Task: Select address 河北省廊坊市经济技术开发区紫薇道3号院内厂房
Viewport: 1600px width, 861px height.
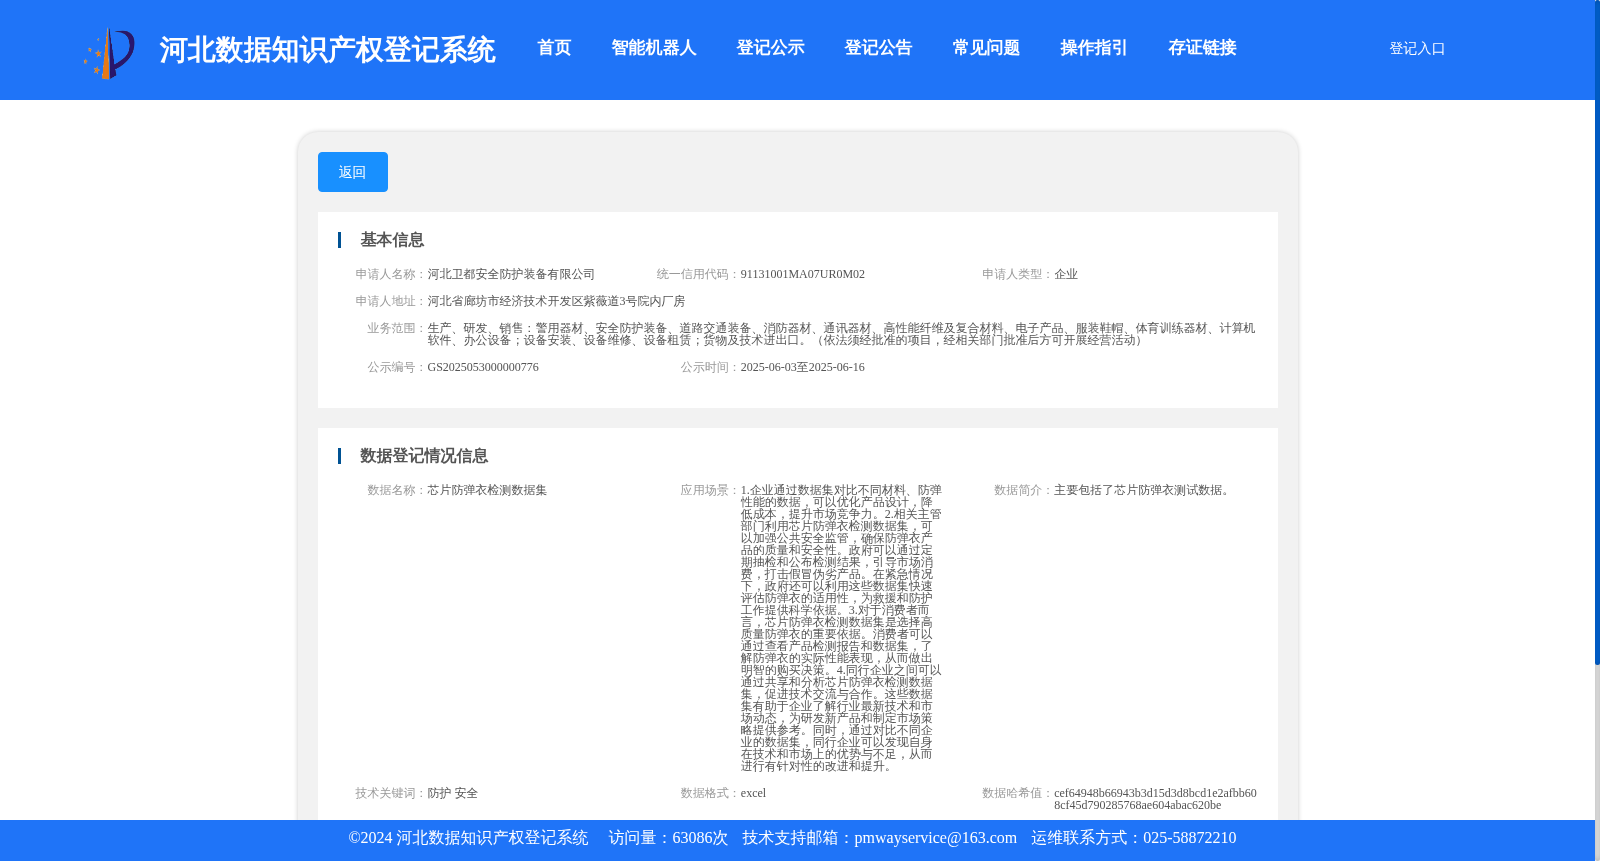Action: point(556,301)
